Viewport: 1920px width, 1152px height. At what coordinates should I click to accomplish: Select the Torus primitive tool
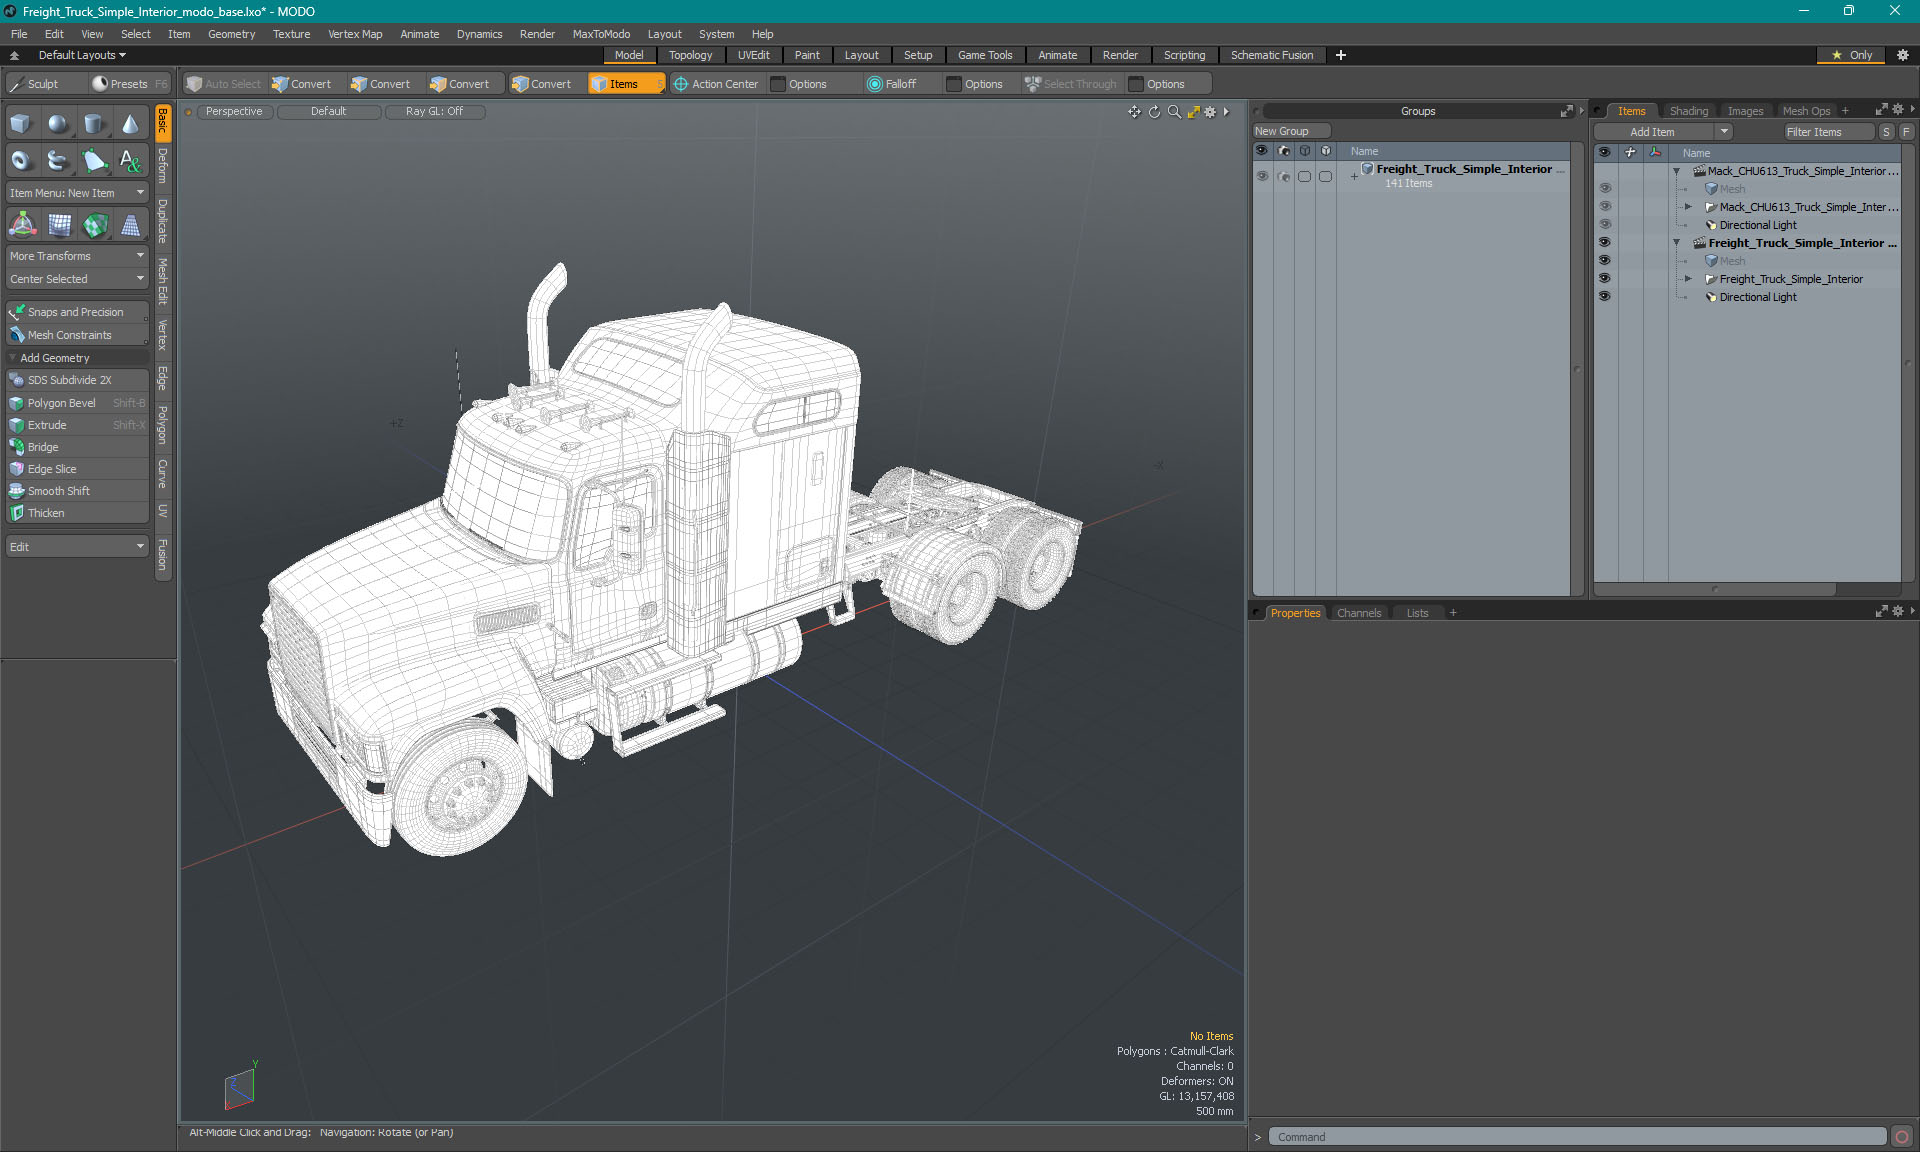pos(22,160)
